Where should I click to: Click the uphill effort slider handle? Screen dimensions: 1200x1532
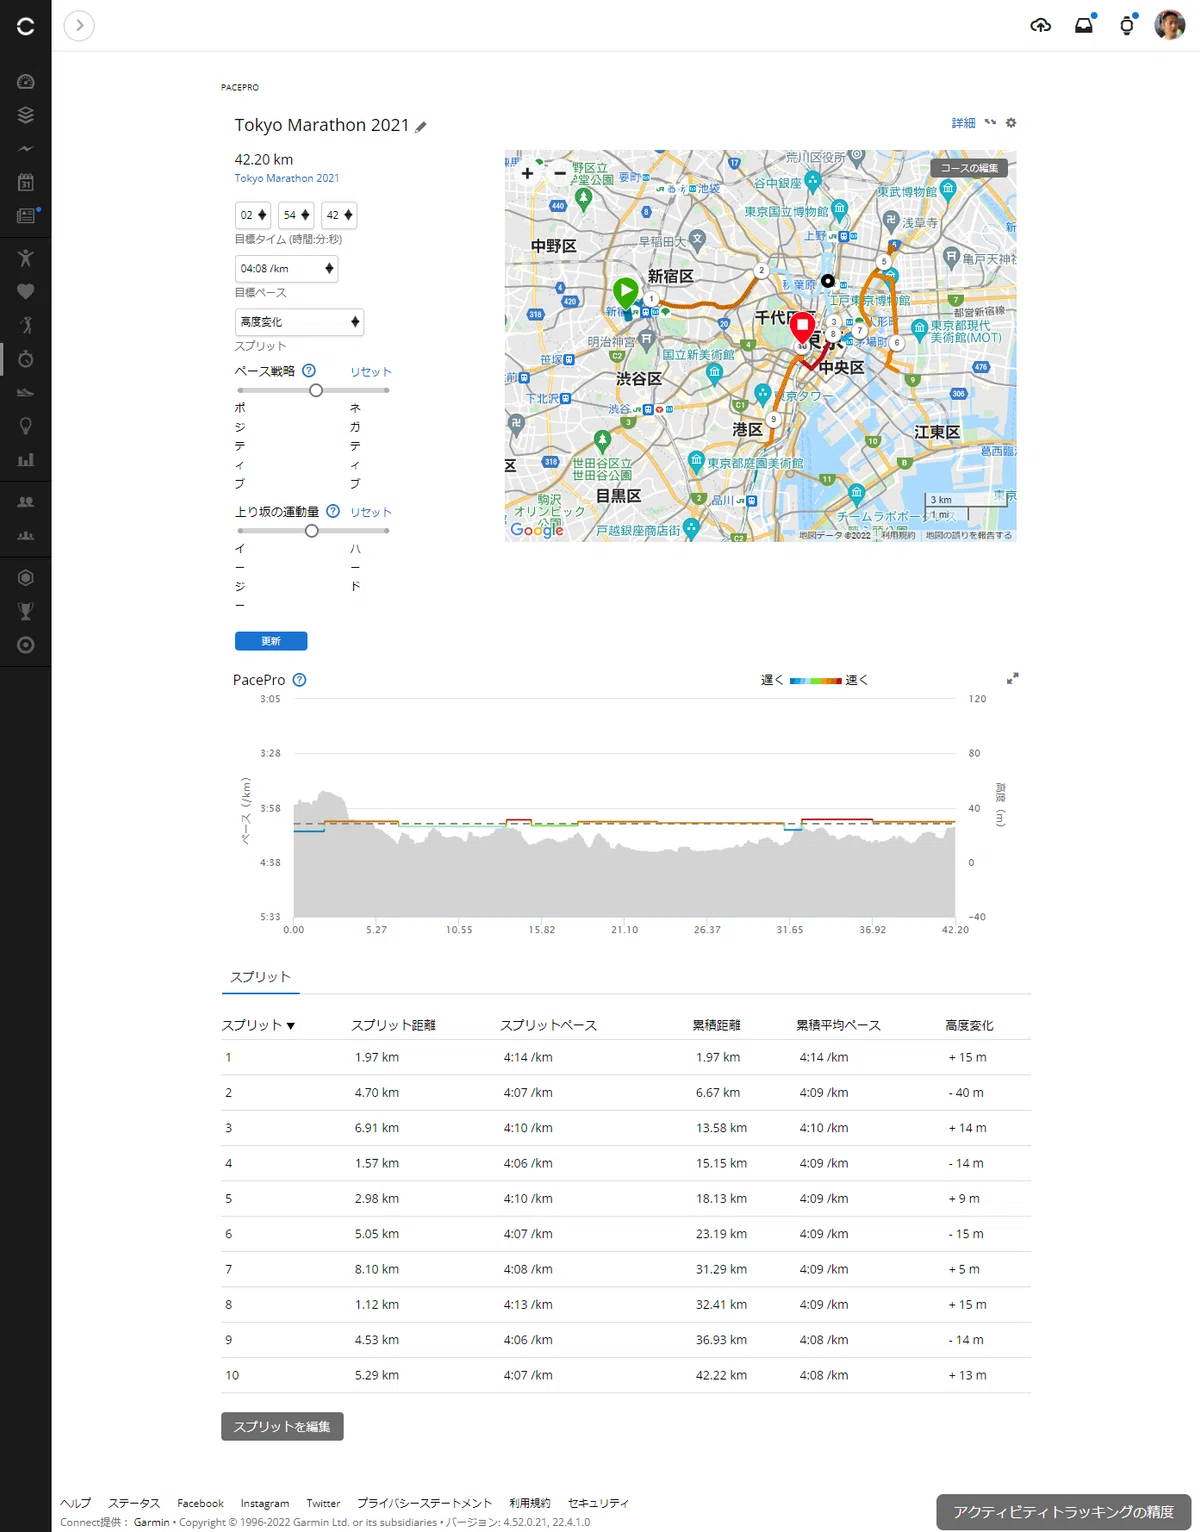click(x=312, y=530)
